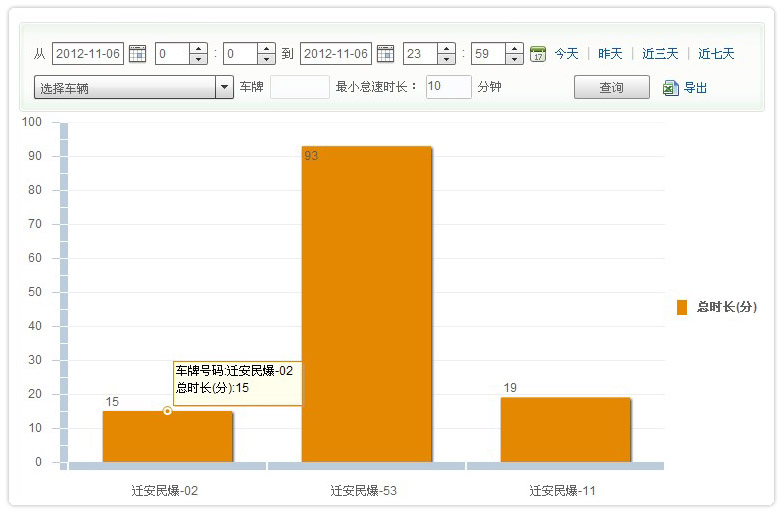Decrease the end minute value 59
784x515 pixels.
tap(514, 59)
